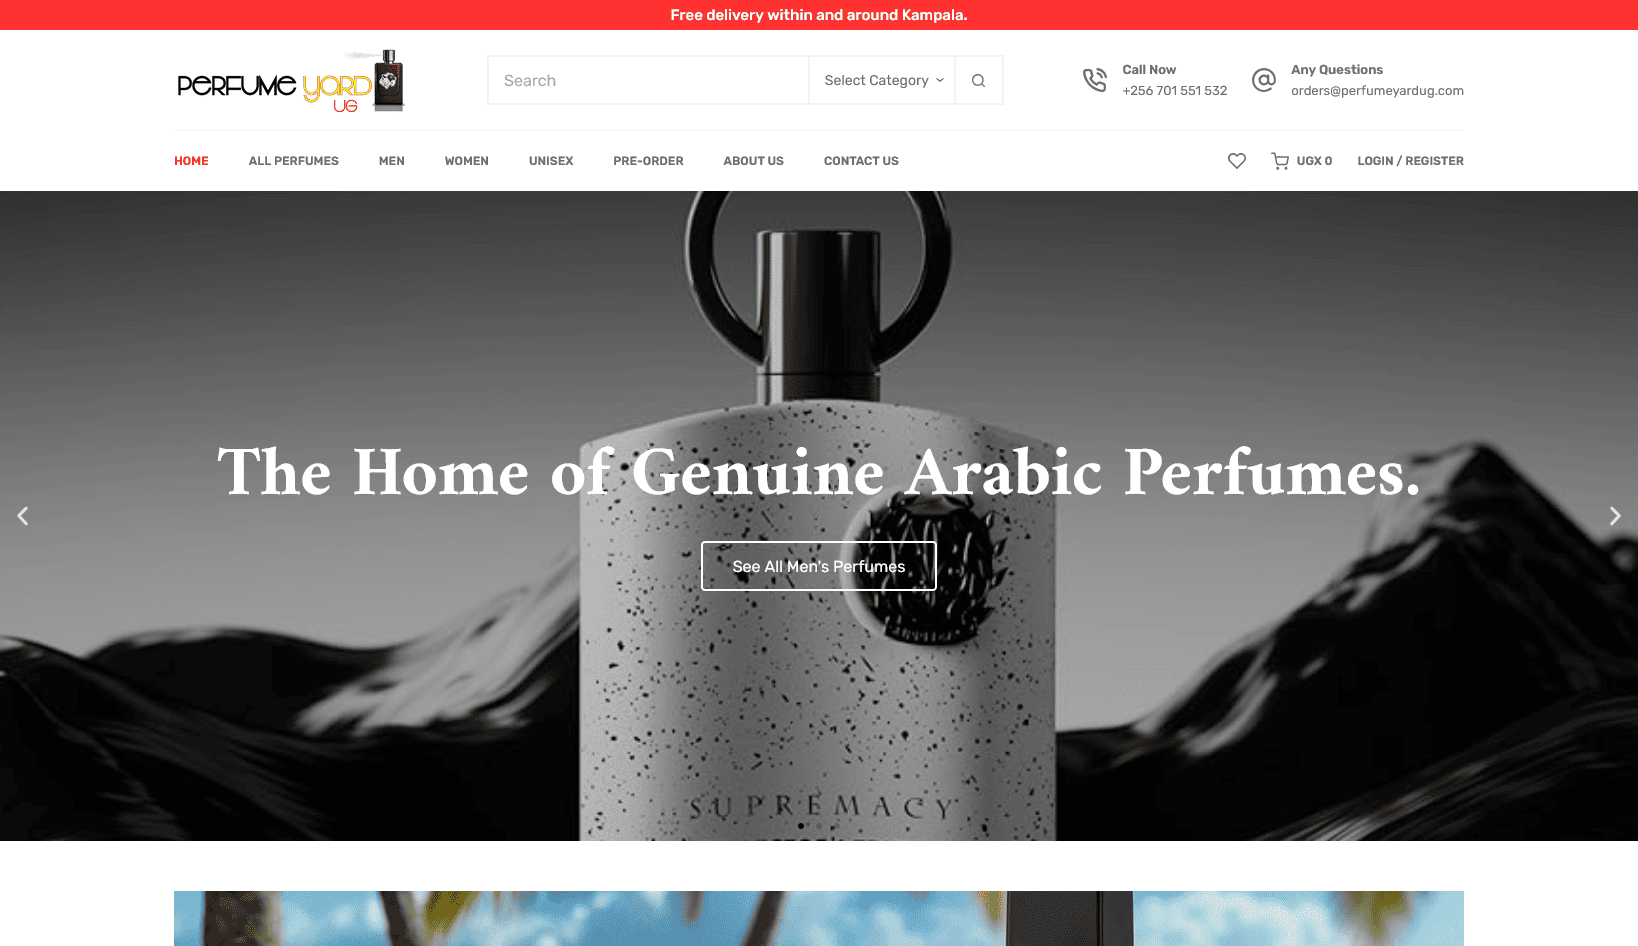Open the Women menu item
1638x946 pixels.
click(467, 161)
